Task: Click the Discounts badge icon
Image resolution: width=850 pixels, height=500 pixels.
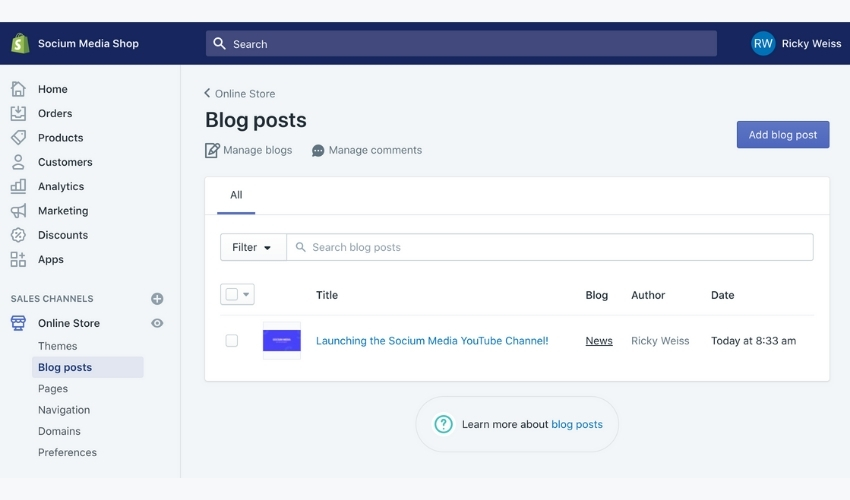Action: click(x=18, y=235)
